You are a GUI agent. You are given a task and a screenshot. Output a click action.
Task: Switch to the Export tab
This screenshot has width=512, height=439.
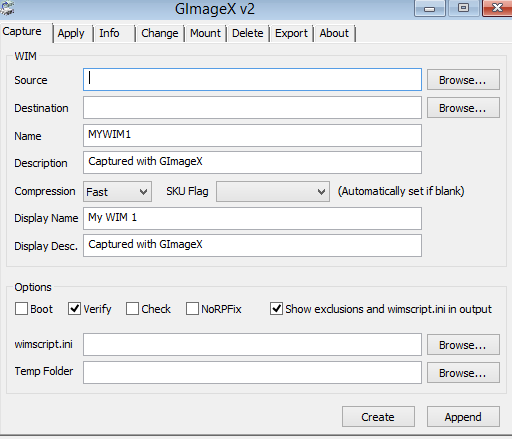pyautogui.click(x=291, y=33)
